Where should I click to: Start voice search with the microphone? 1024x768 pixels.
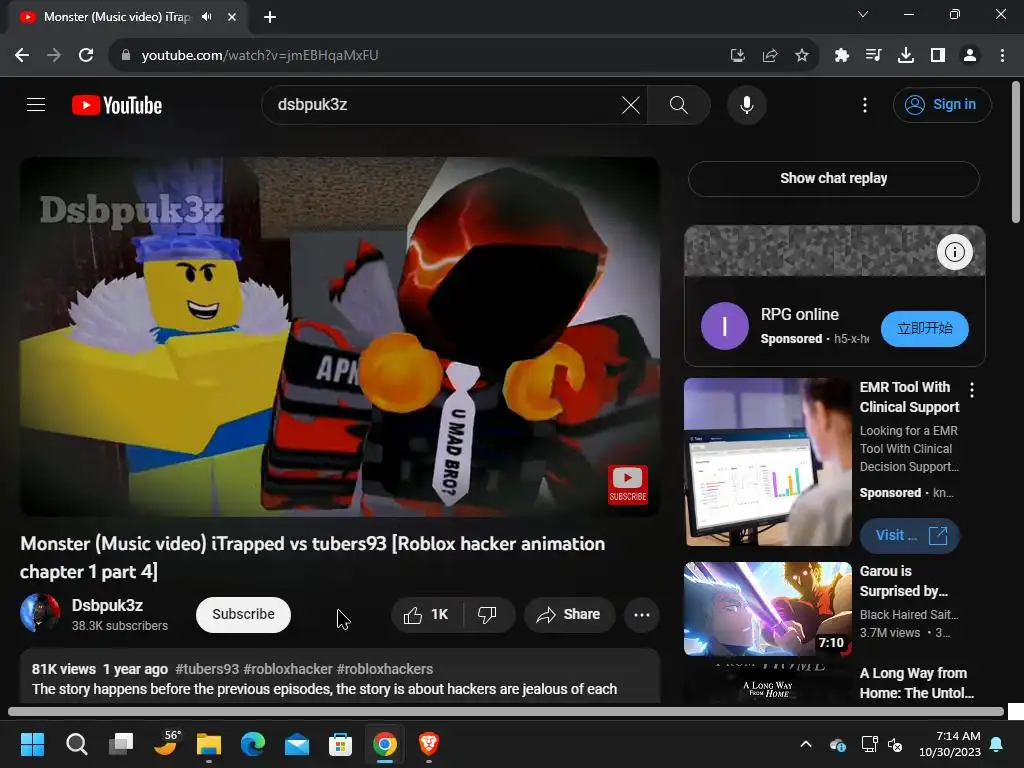point(746,104)
